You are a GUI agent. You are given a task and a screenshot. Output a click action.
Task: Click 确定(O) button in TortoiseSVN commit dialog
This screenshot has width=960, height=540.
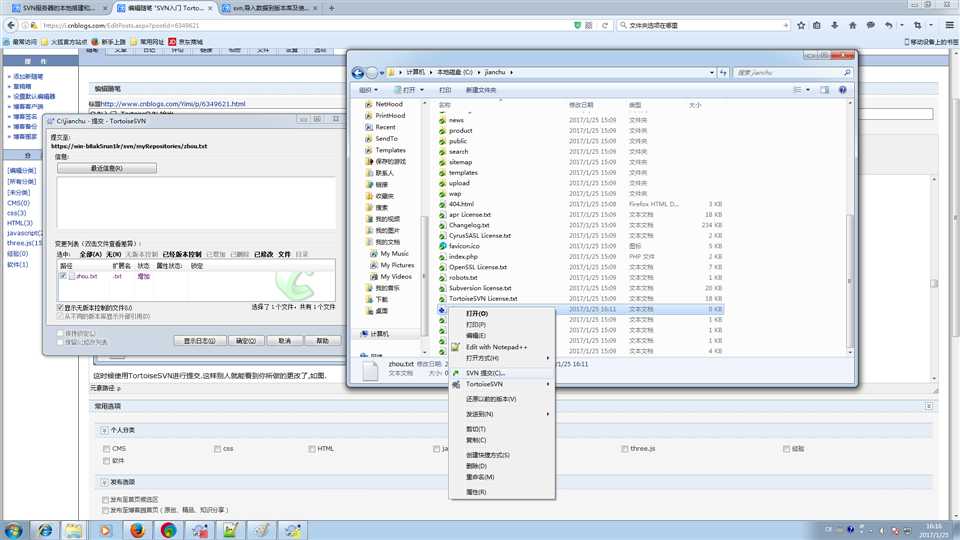tap(246, 341)
